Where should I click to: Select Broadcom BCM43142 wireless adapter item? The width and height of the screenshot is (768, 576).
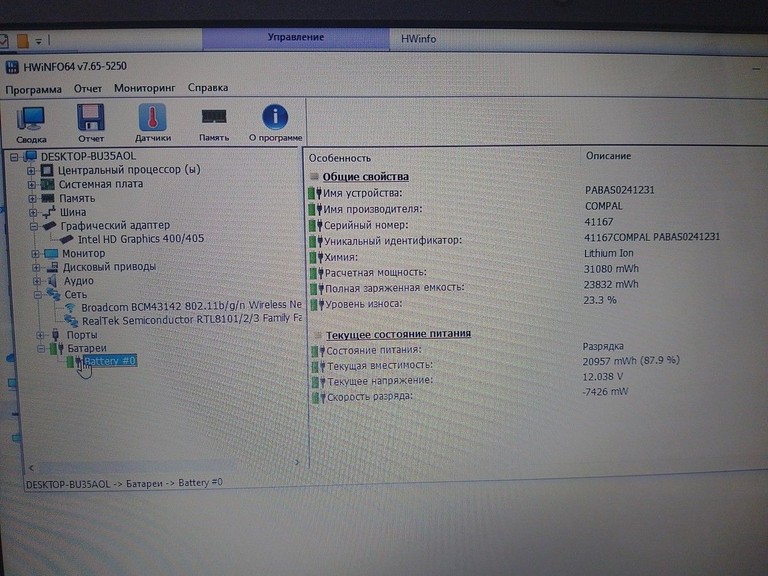(x=192, y=306)
